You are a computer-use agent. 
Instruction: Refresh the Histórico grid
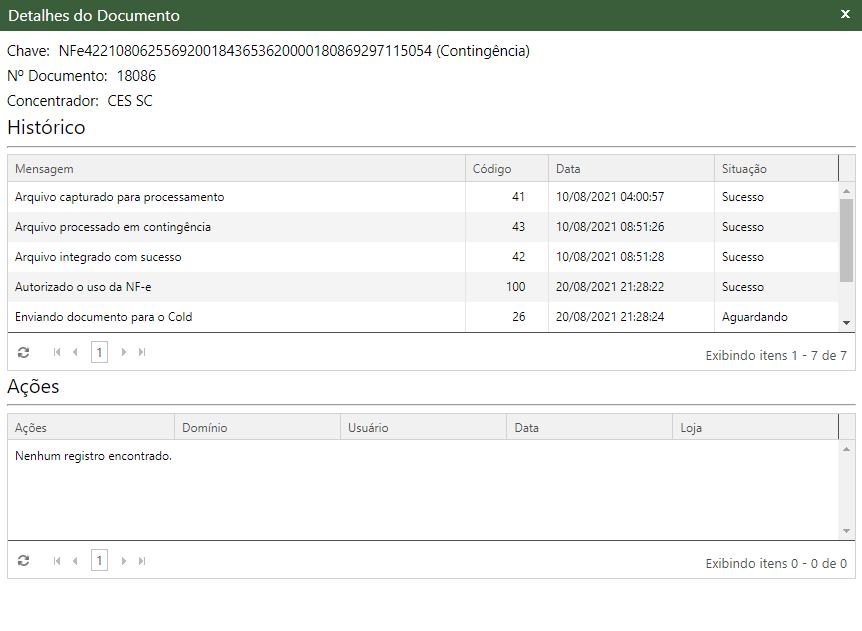(24, 352)
